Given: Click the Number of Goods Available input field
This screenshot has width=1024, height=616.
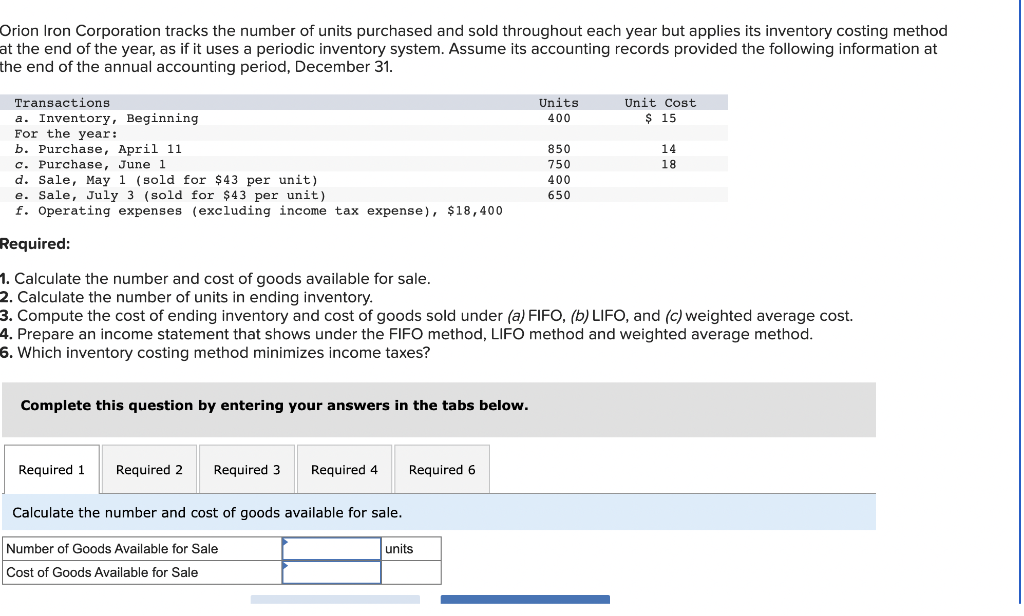Looking at the screenshot, I should (x=332, y=548).
